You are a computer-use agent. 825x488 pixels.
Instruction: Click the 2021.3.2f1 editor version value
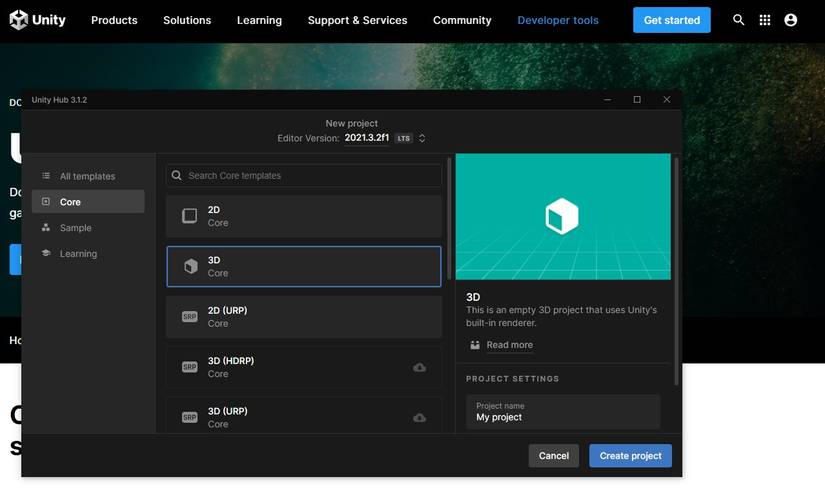coord(367,138)
